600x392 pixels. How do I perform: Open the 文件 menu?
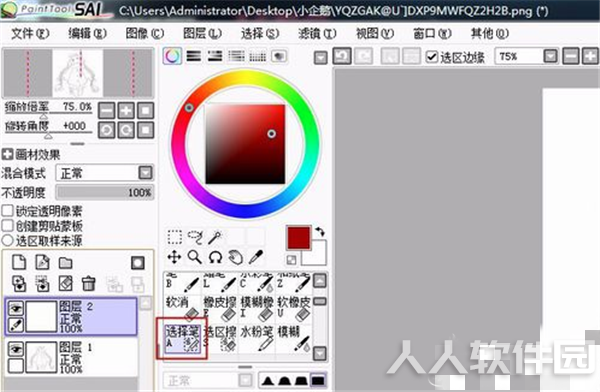tap(30, 34)
